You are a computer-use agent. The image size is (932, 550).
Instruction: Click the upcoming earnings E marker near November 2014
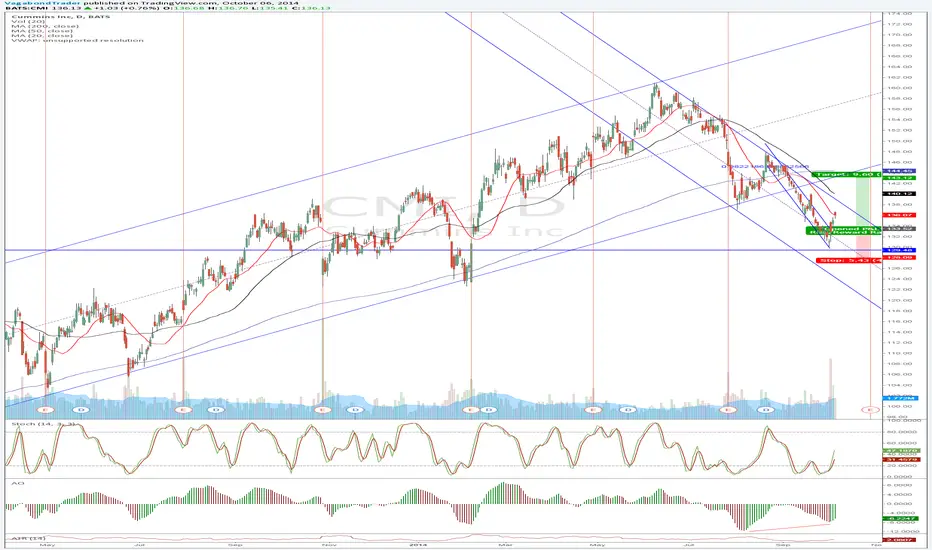pos(870,410)
